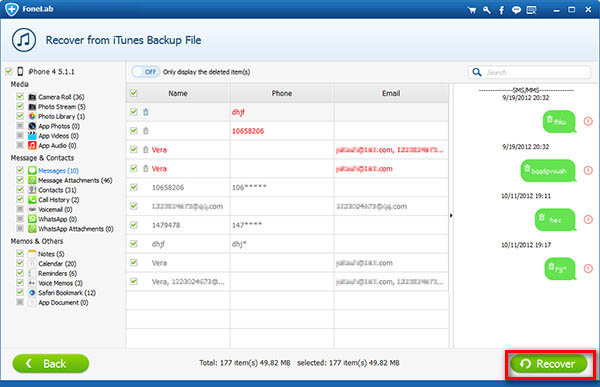Click the Messages green icon
600x387 pixels.
[32, 170]
